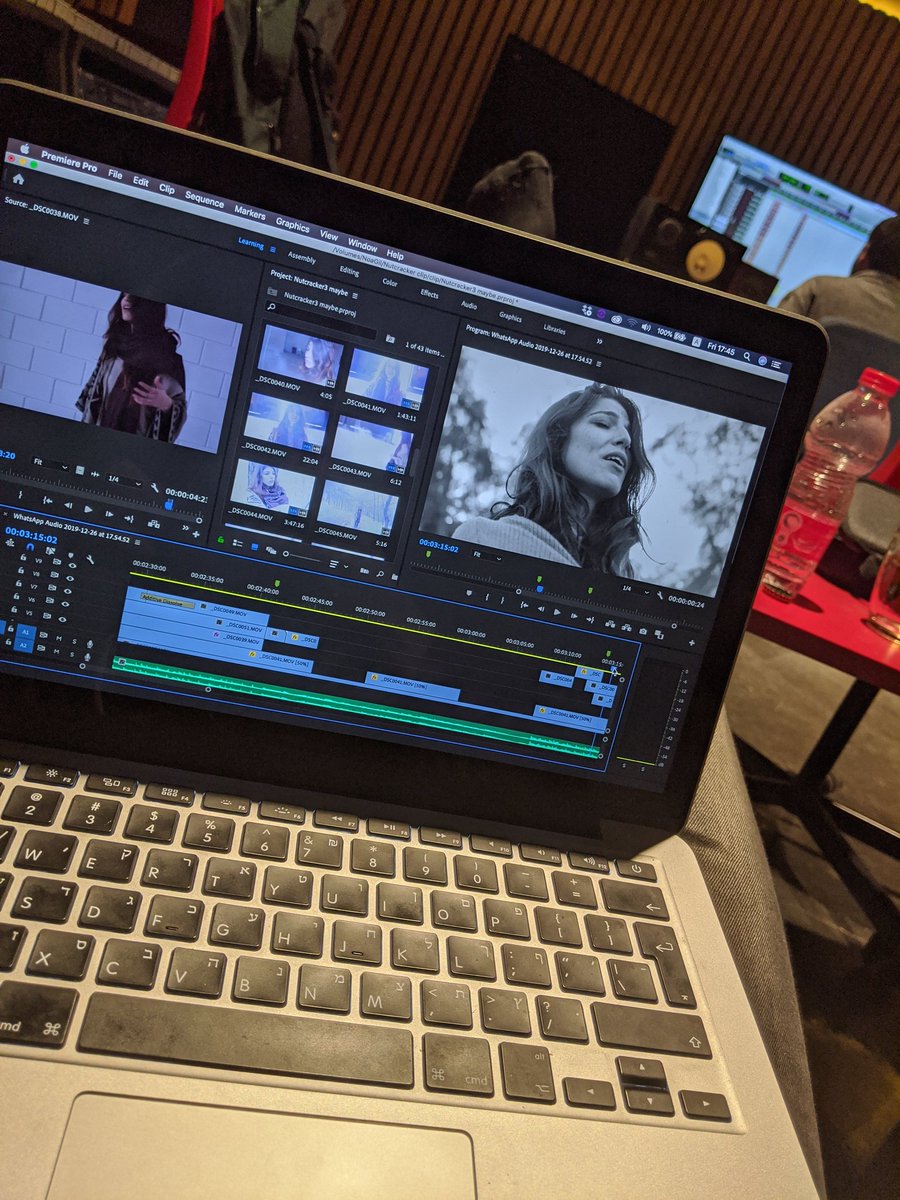Click the Project panel green lock icon
Screen dimensions: 900x1200
(x=221, y=540)
